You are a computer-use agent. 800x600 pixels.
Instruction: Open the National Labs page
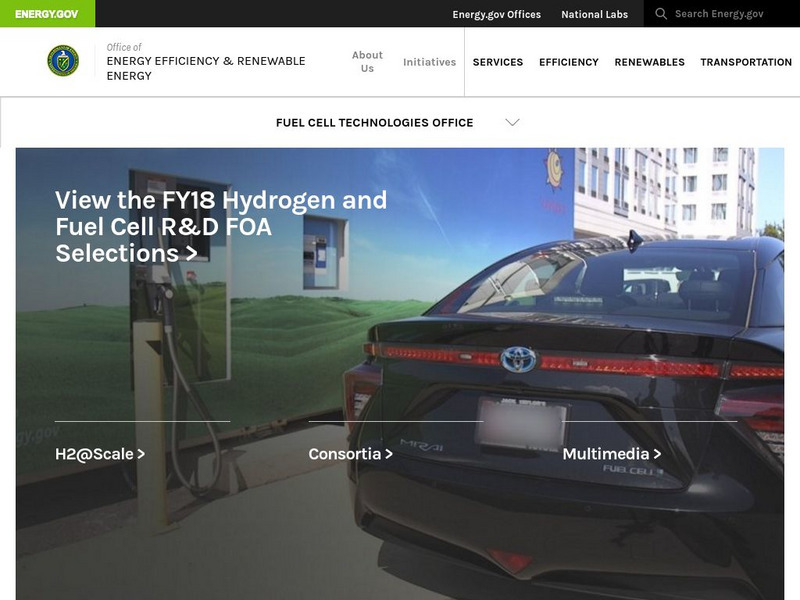tap(595, 14)
